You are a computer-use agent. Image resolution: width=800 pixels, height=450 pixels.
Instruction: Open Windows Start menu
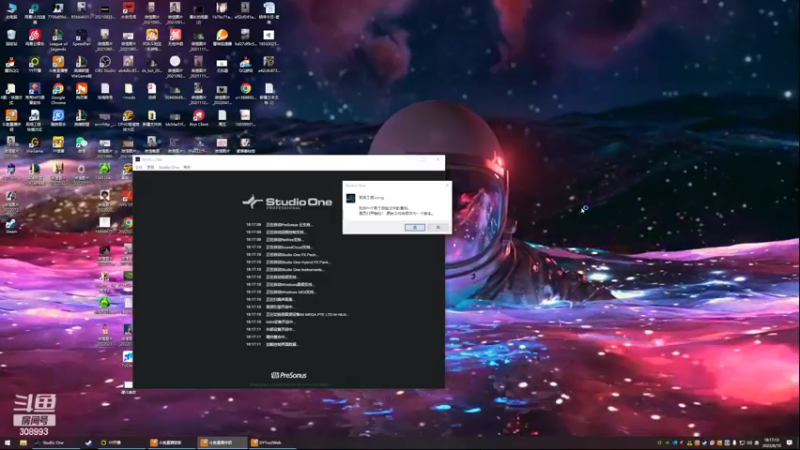7,442
